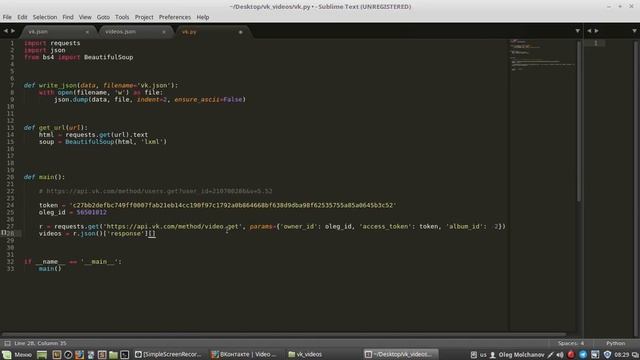Click the oleg_id value 56501012
This screenshot has height=360, width=640.
pos(91,212)
